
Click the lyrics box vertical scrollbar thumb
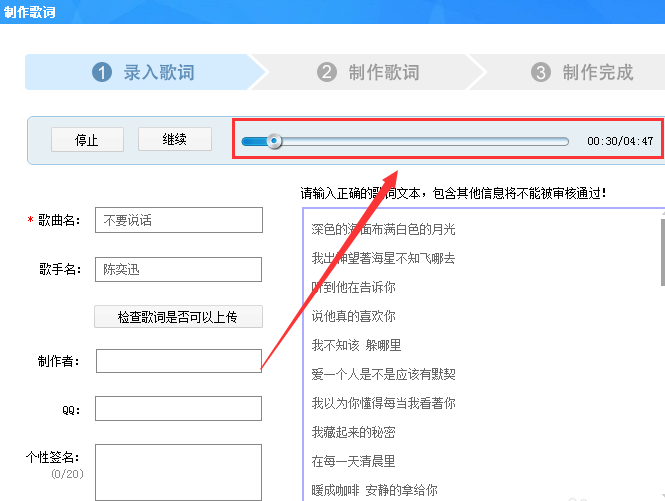(x=662, y=252)
